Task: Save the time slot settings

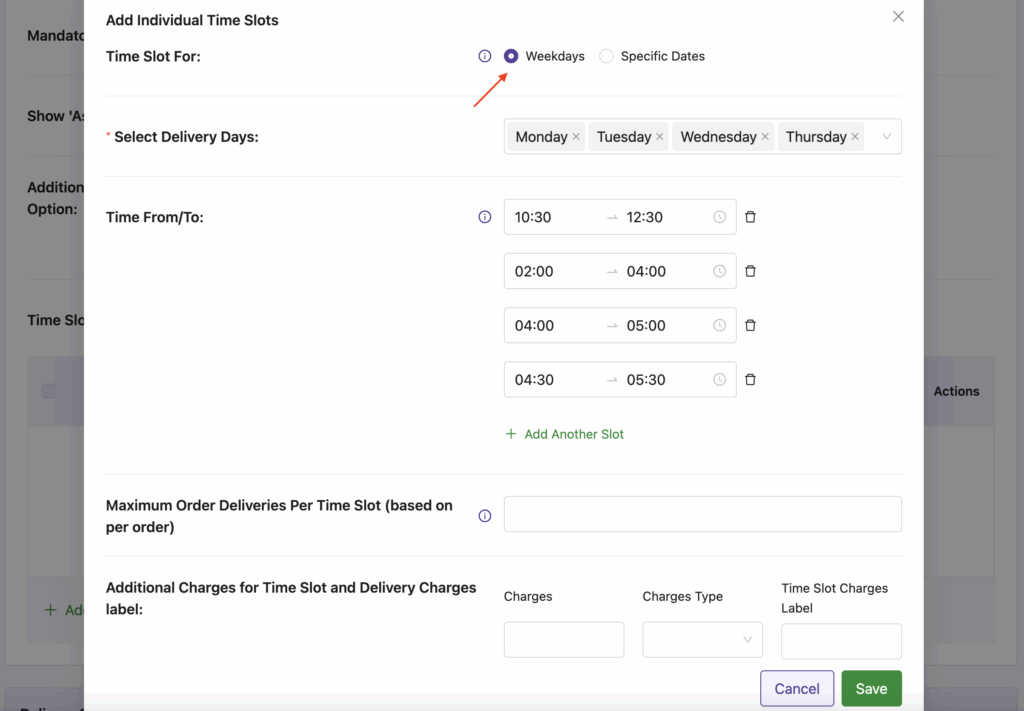Action: [871, 688]
